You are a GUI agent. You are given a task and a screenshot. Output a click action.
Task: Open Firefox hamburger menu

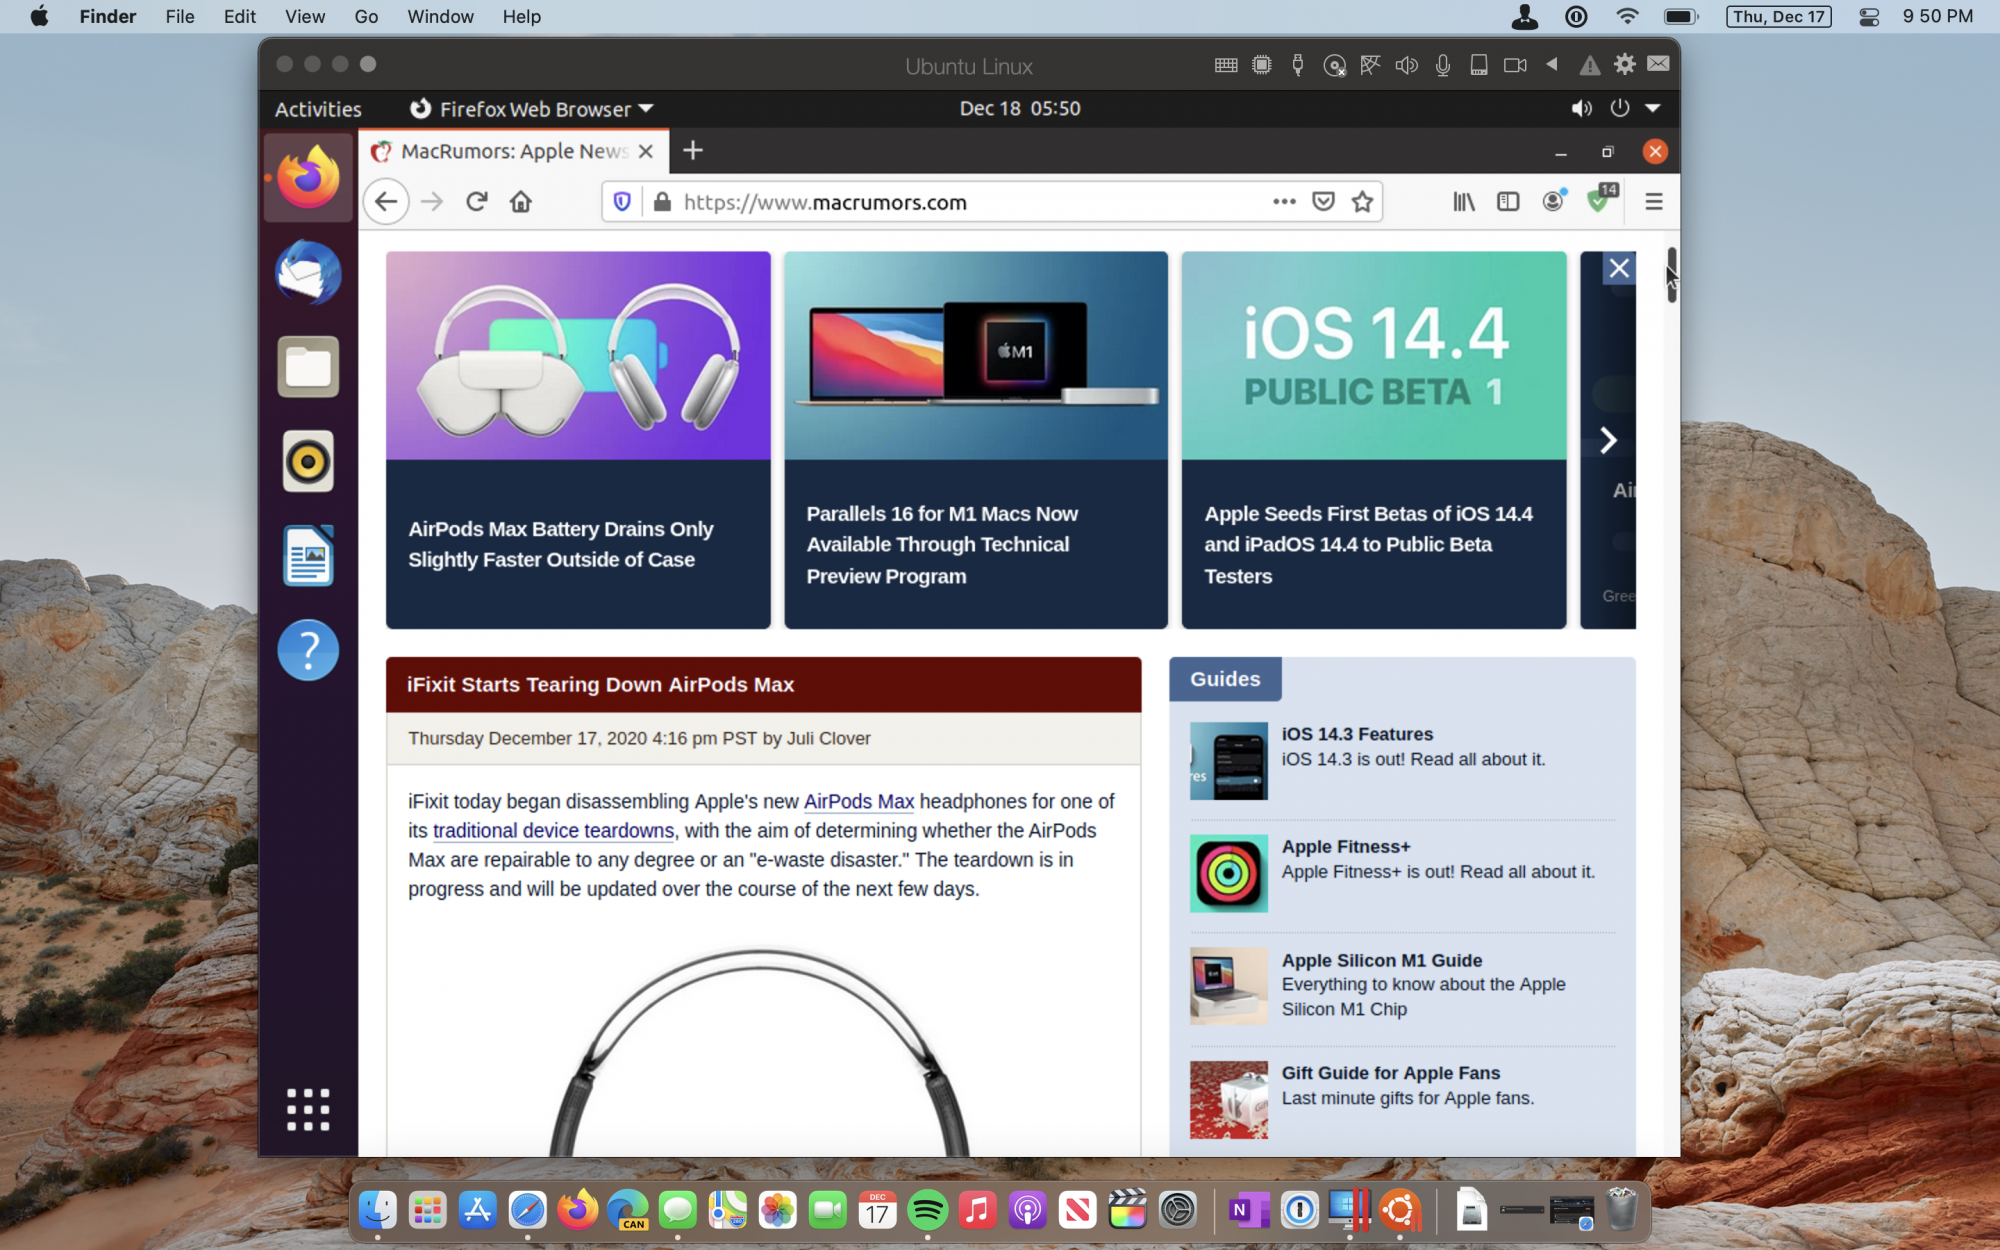click(x=1654, y=202)
